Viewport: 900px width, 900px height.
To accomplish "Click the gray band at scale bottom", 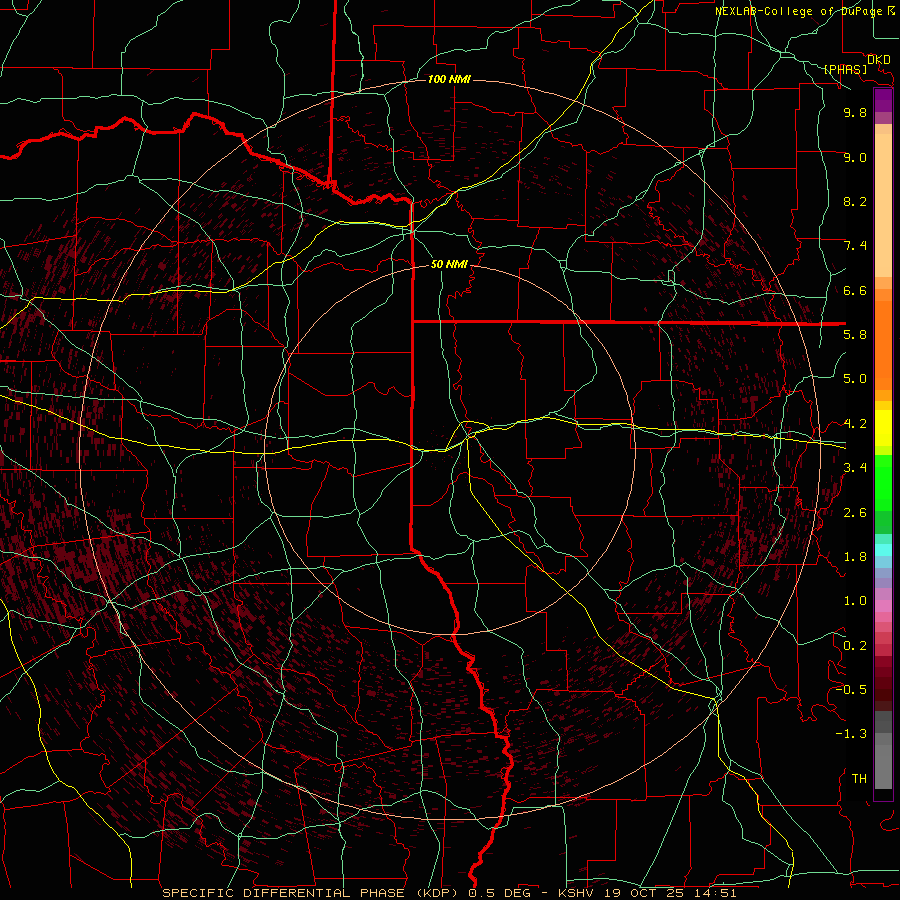I will point(883,766).
